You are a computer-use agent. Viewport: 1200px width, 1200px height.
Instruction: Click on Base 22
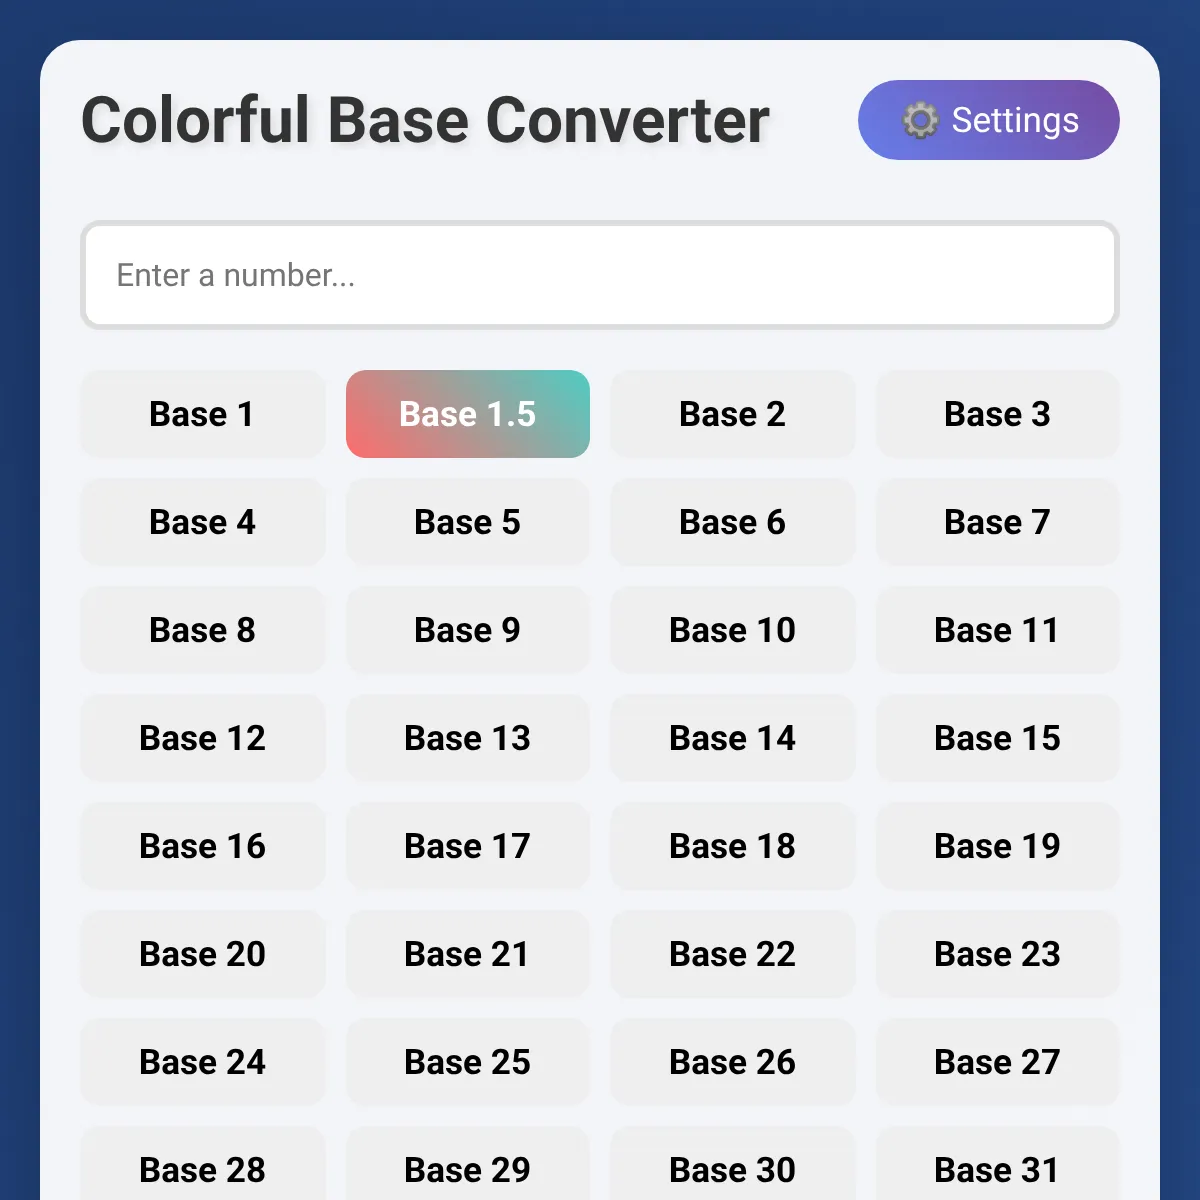tap(733, 954)
